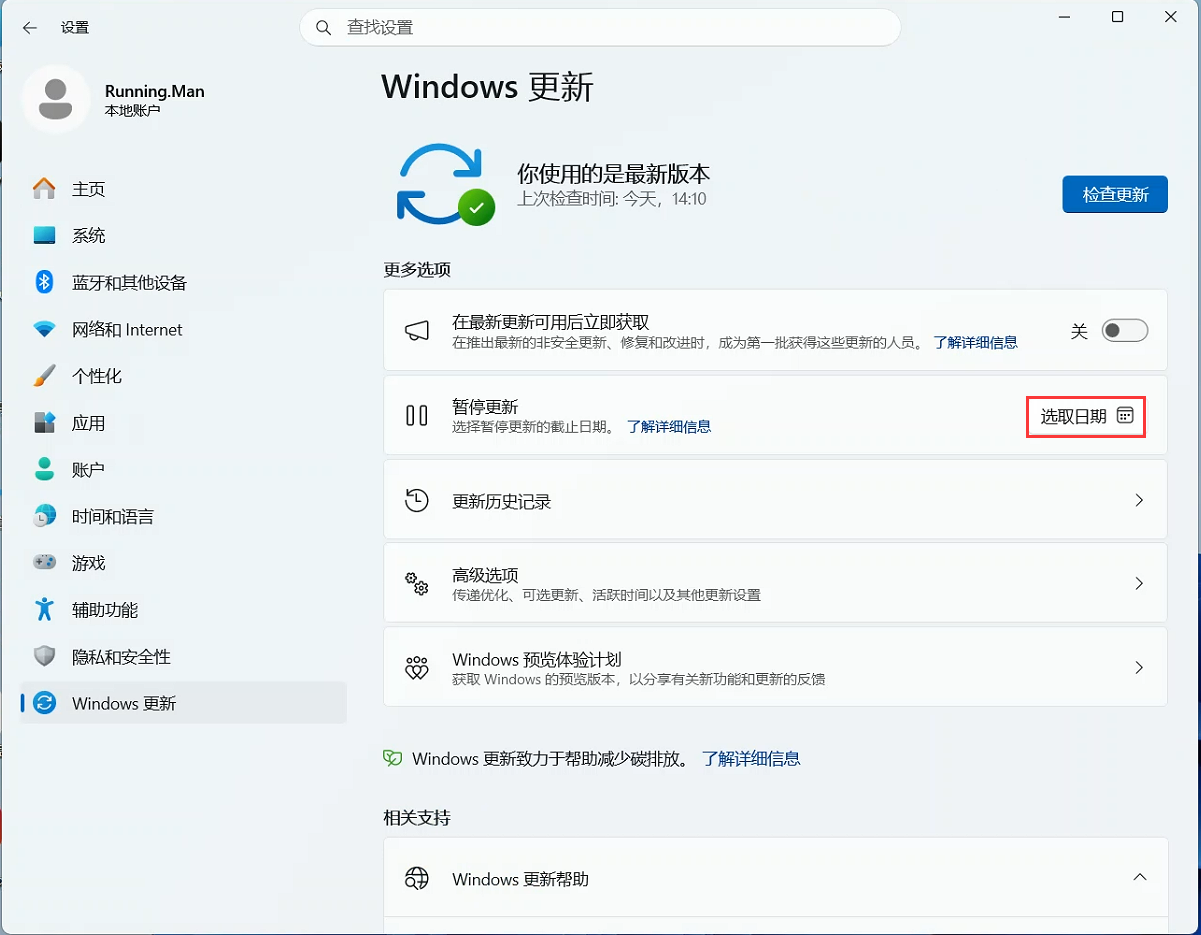Click the Wi-Fi icon for 网络和 Internet

click(44, 329)
